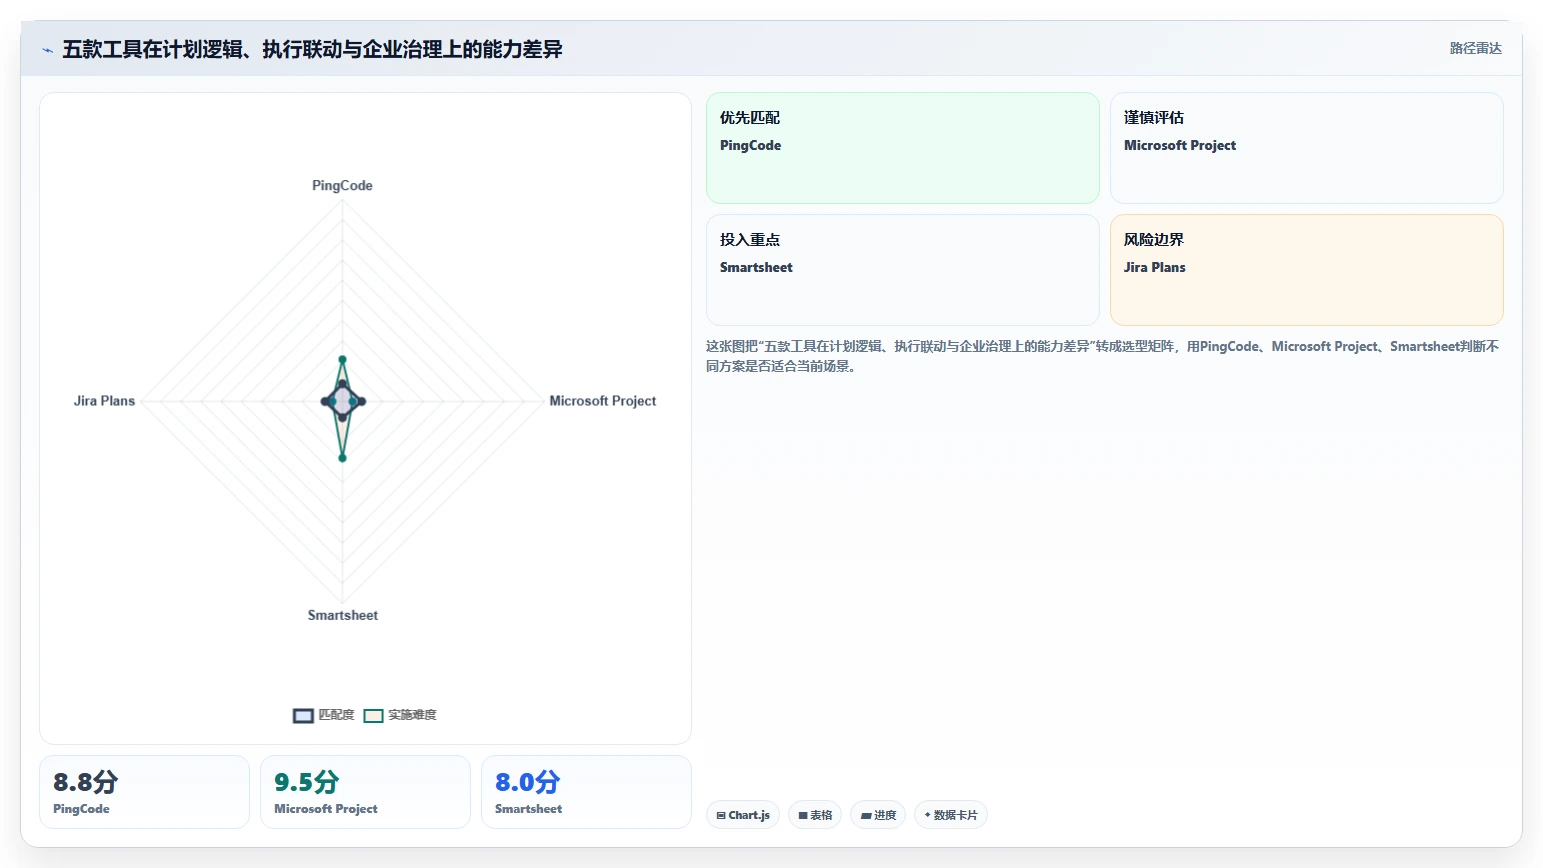This screenshot has height=868, width=1543.
Task: Select the 优先匹配 PingCode card
Action: (x=902, y=148)
